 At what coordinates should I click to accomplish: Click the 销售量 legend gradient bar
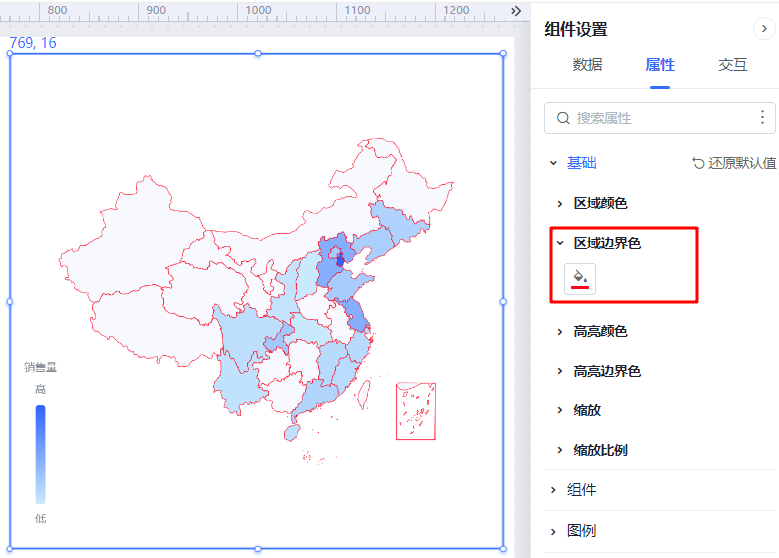pos(41,454)
